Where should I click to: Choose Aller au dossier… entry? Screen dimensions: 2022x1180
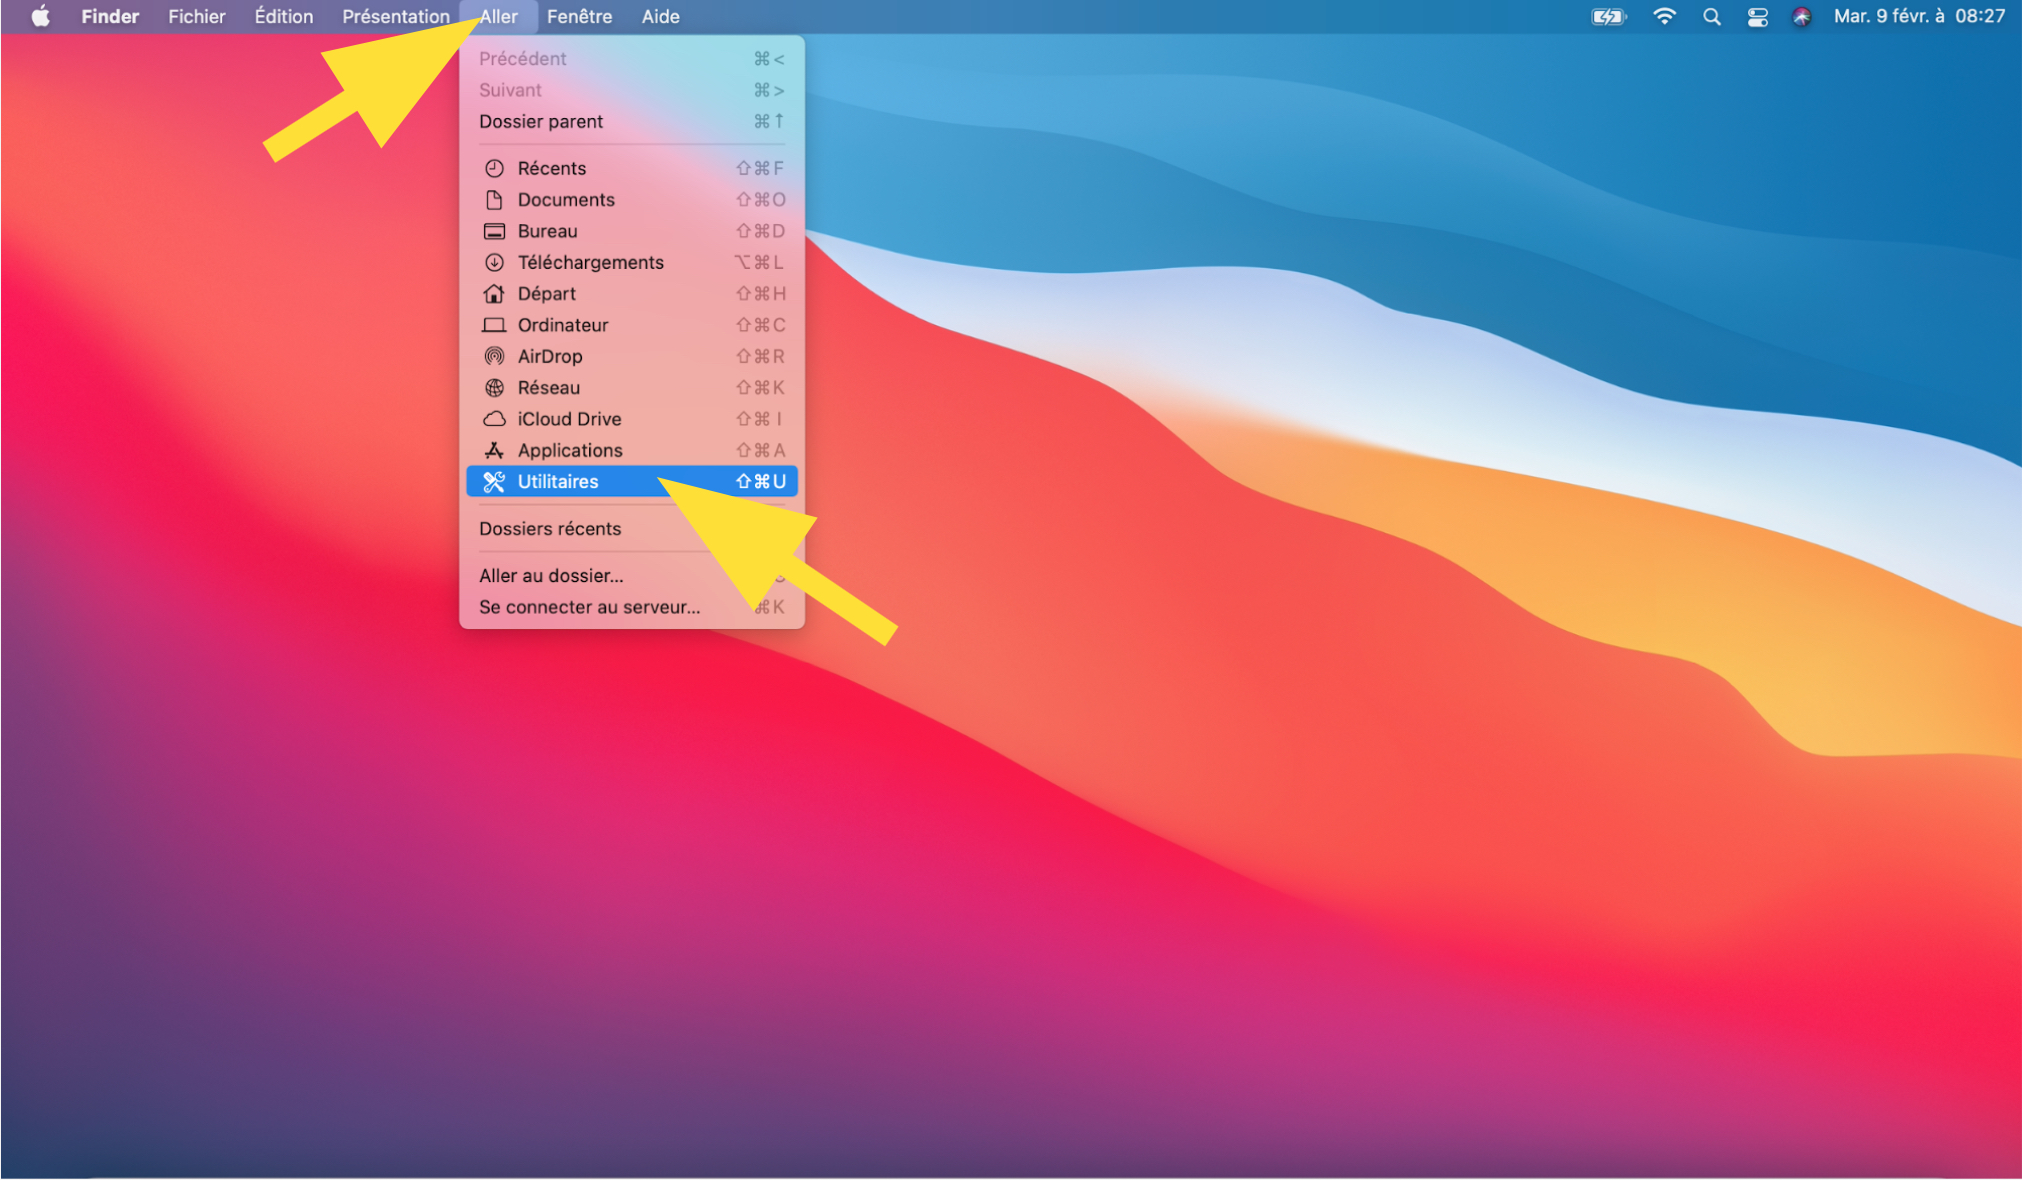[632, 575]
